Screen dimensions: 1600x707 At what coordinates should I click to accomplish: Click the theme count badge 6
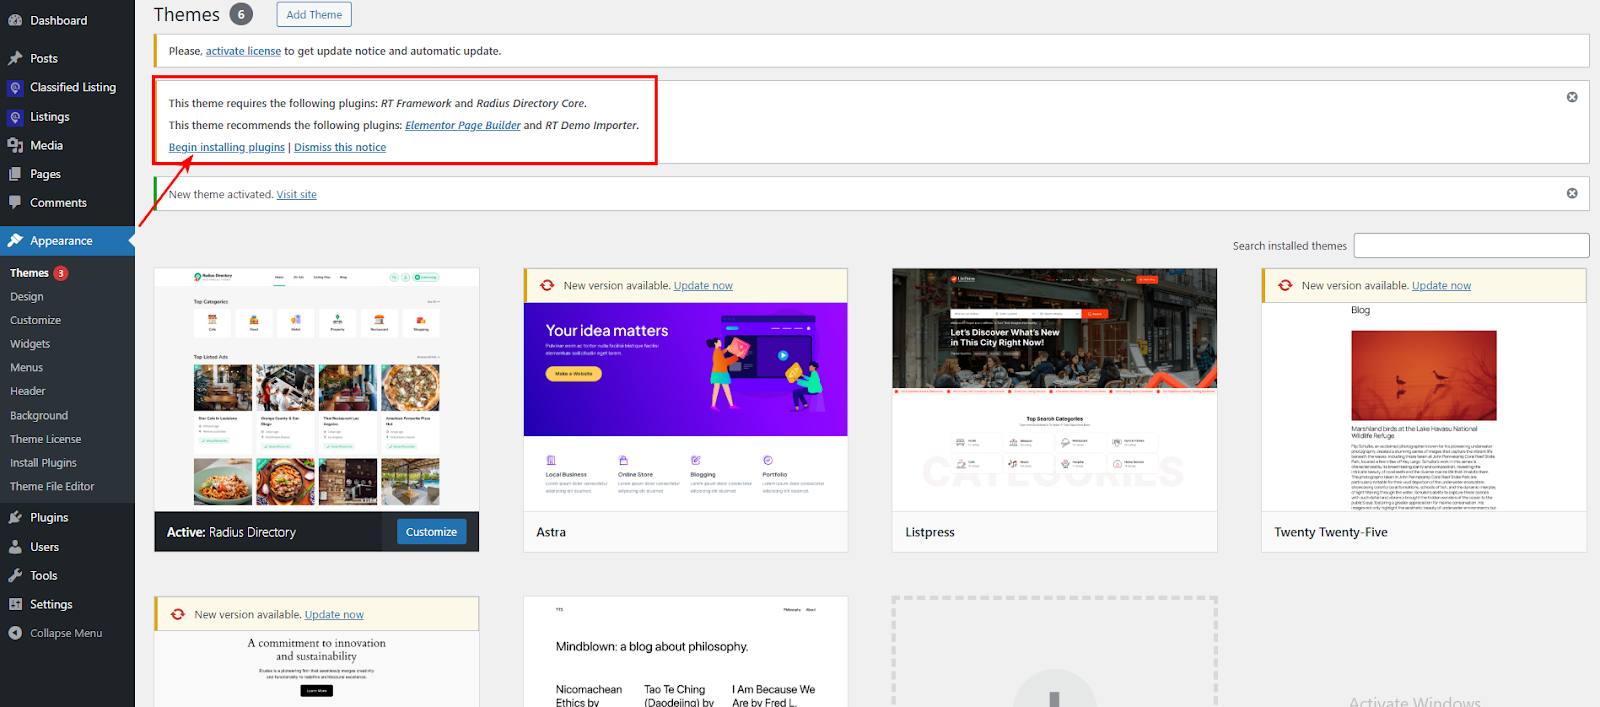241,14
